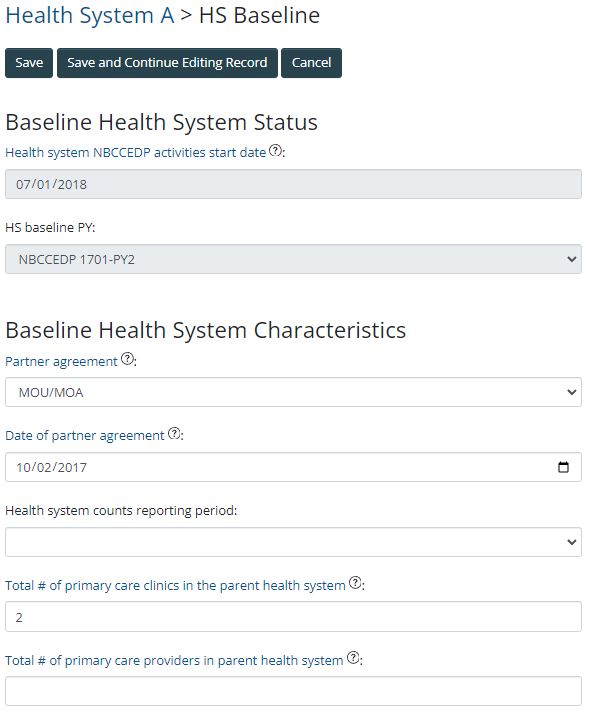590x722 pixels.
Task: Click help icon beside total primary care providers
Action: click(x=353, y=658)
